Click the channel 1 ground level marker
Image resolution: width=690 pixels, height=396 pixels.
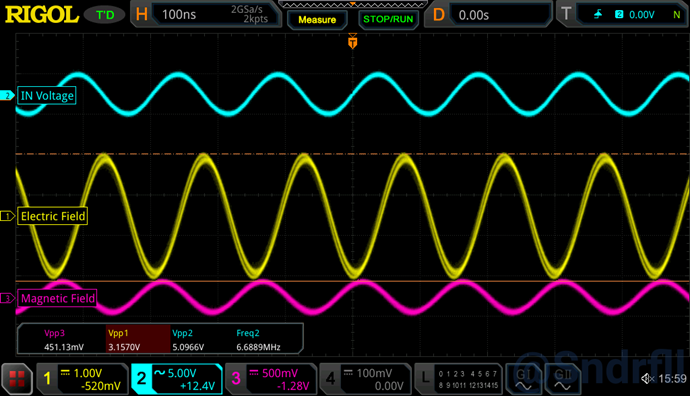pyautogui.click(x=7, y=216)
